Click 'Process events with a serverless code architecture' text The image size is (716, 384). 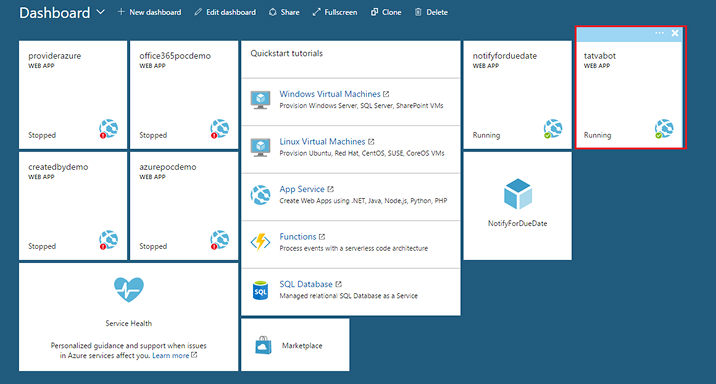coord(353,248)
